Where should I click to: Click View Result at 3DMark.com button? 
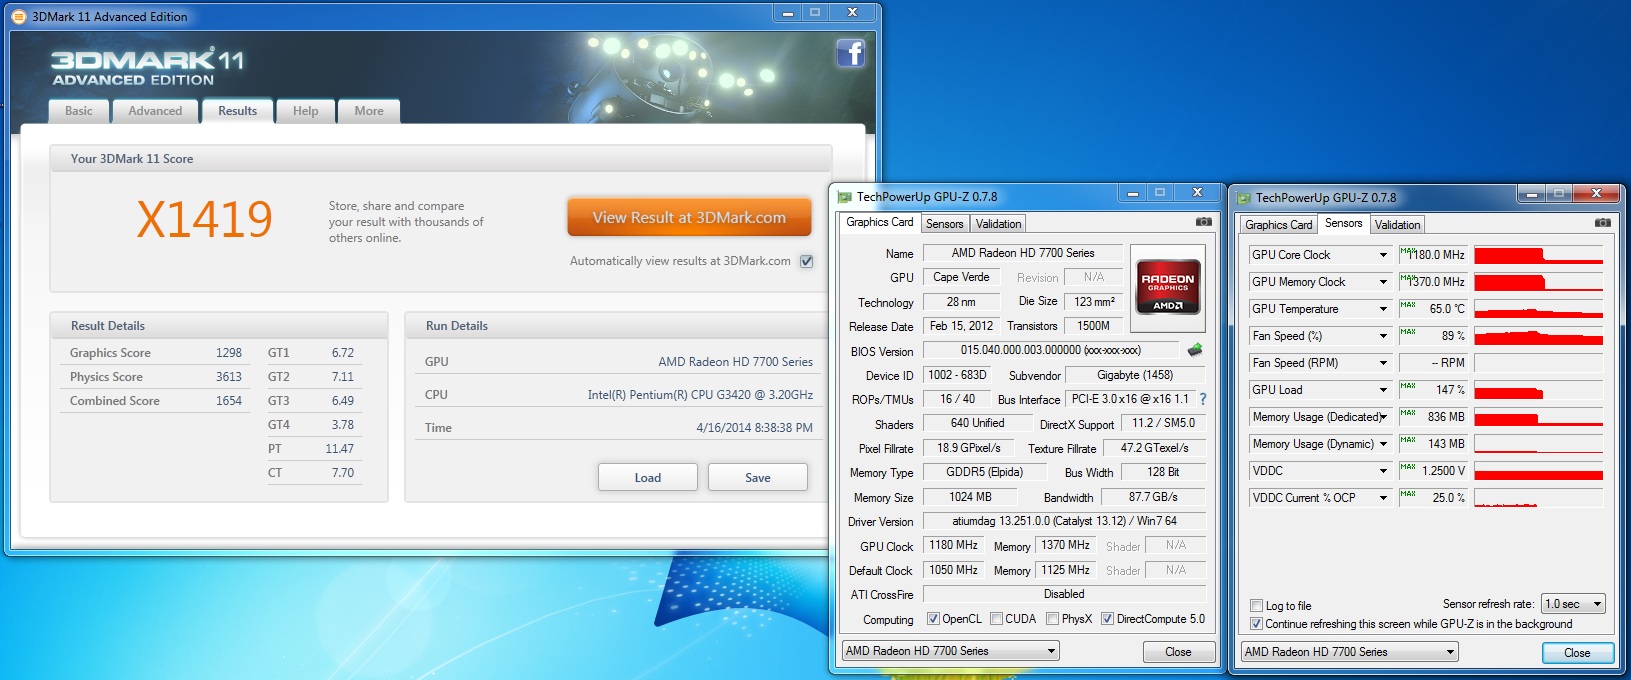(689, 217)
